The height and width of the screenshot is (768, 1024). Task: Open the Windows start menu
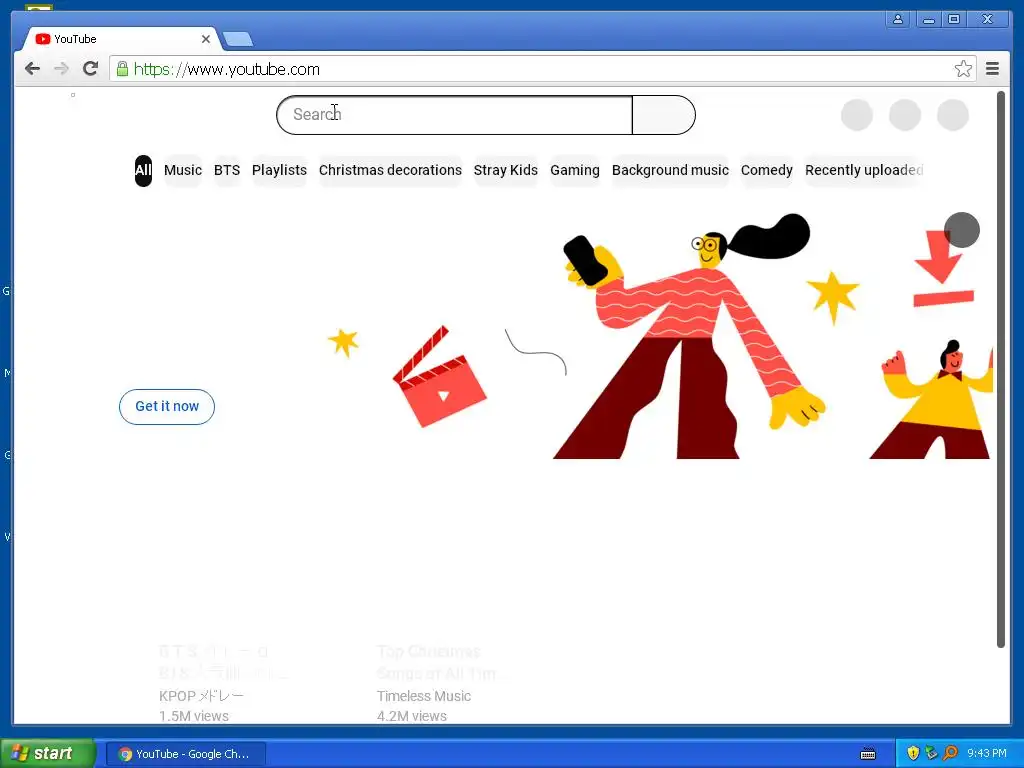pos(48,754)
